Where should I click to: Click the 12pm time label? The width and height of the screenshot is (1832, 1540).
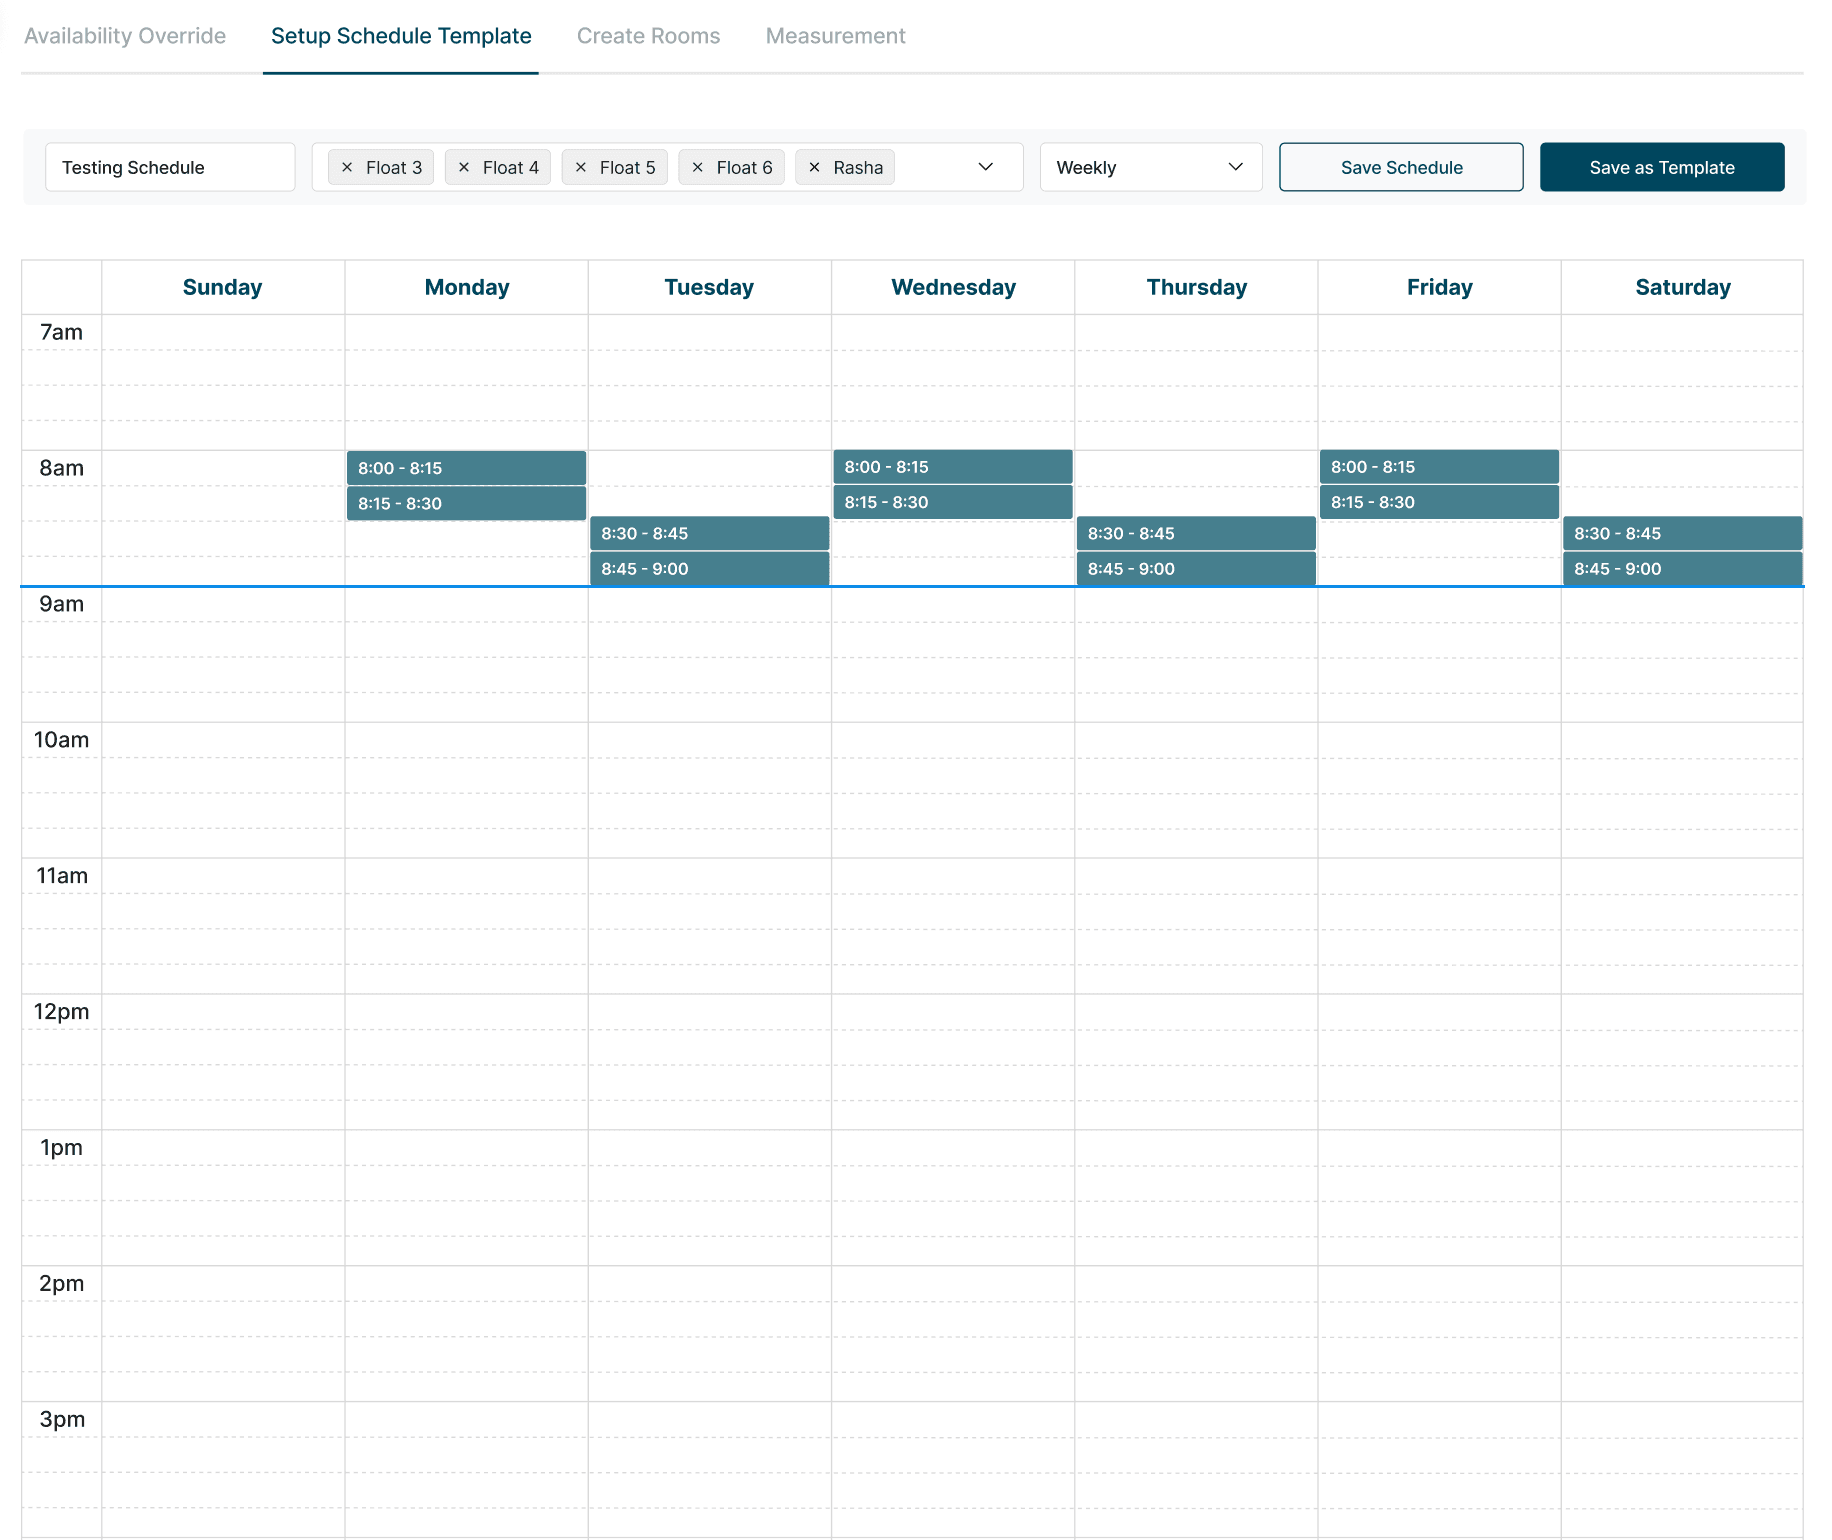(61, 1012)
